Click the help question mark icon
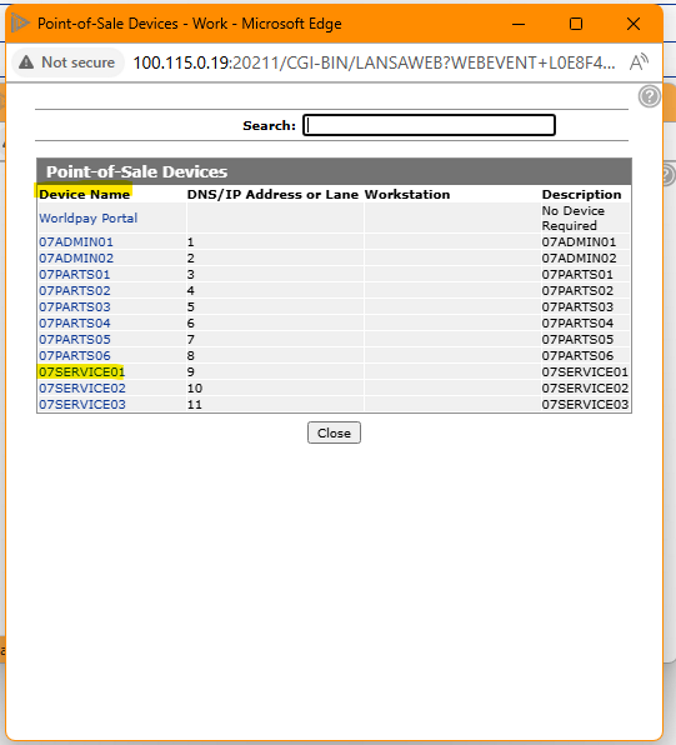The image size is (676, 745). click(x=649, y=96)
